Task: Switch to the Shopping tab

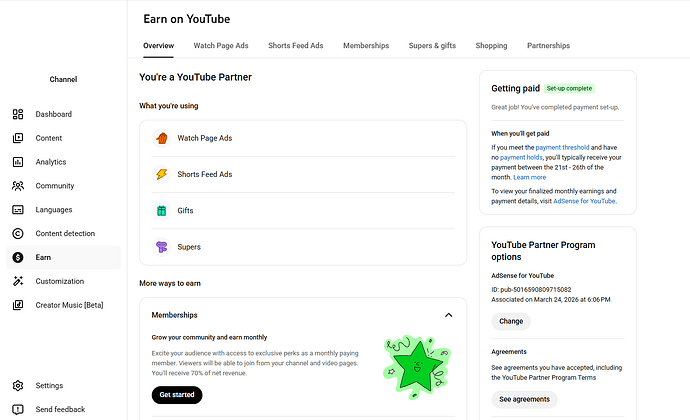Action: (491, 46)
